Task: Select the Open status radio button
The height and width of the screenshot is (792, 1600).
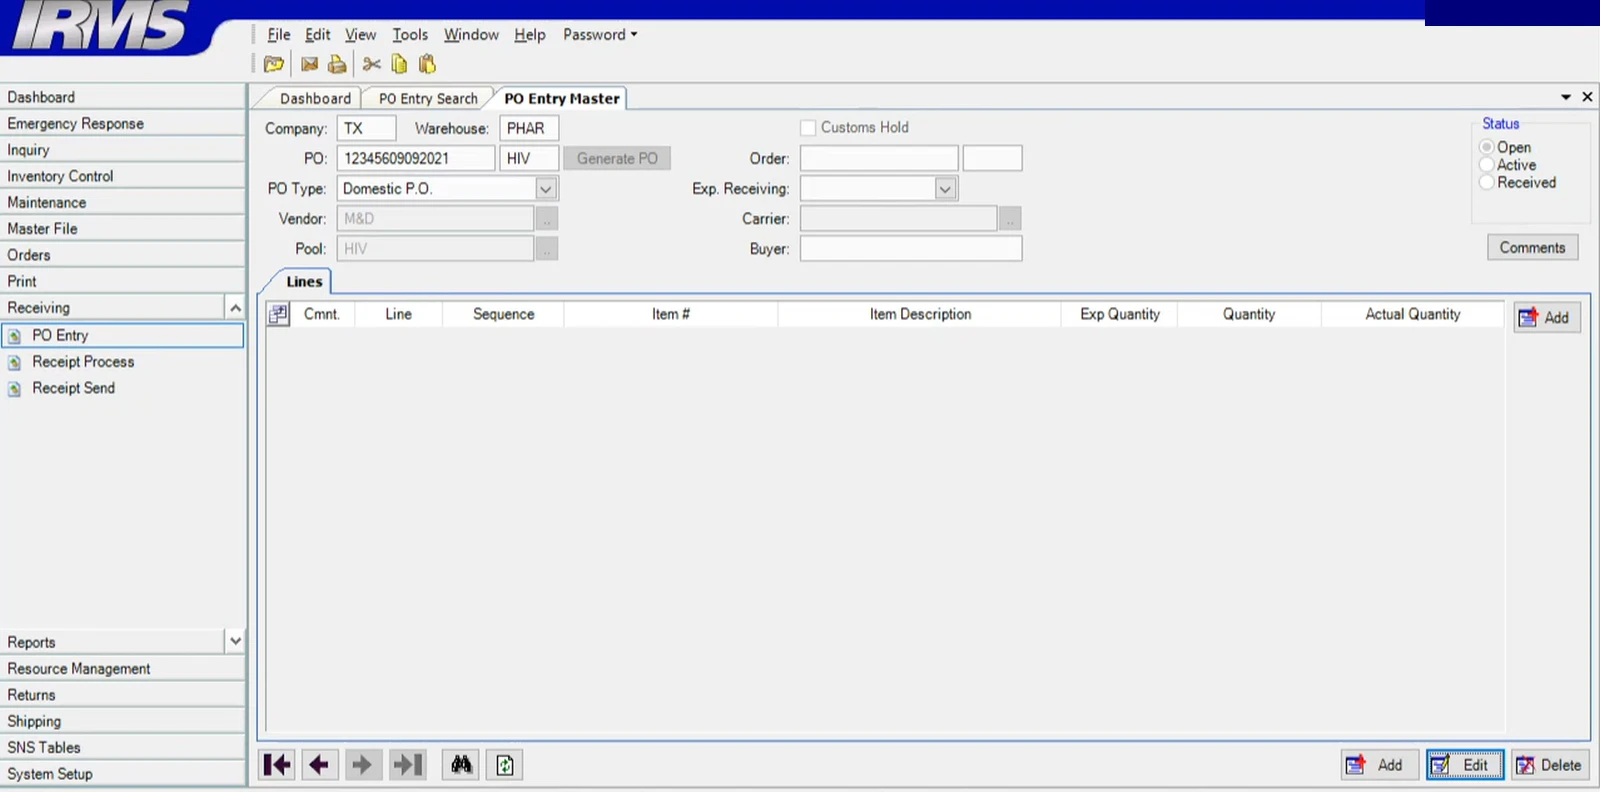Action: [1487, 147]
